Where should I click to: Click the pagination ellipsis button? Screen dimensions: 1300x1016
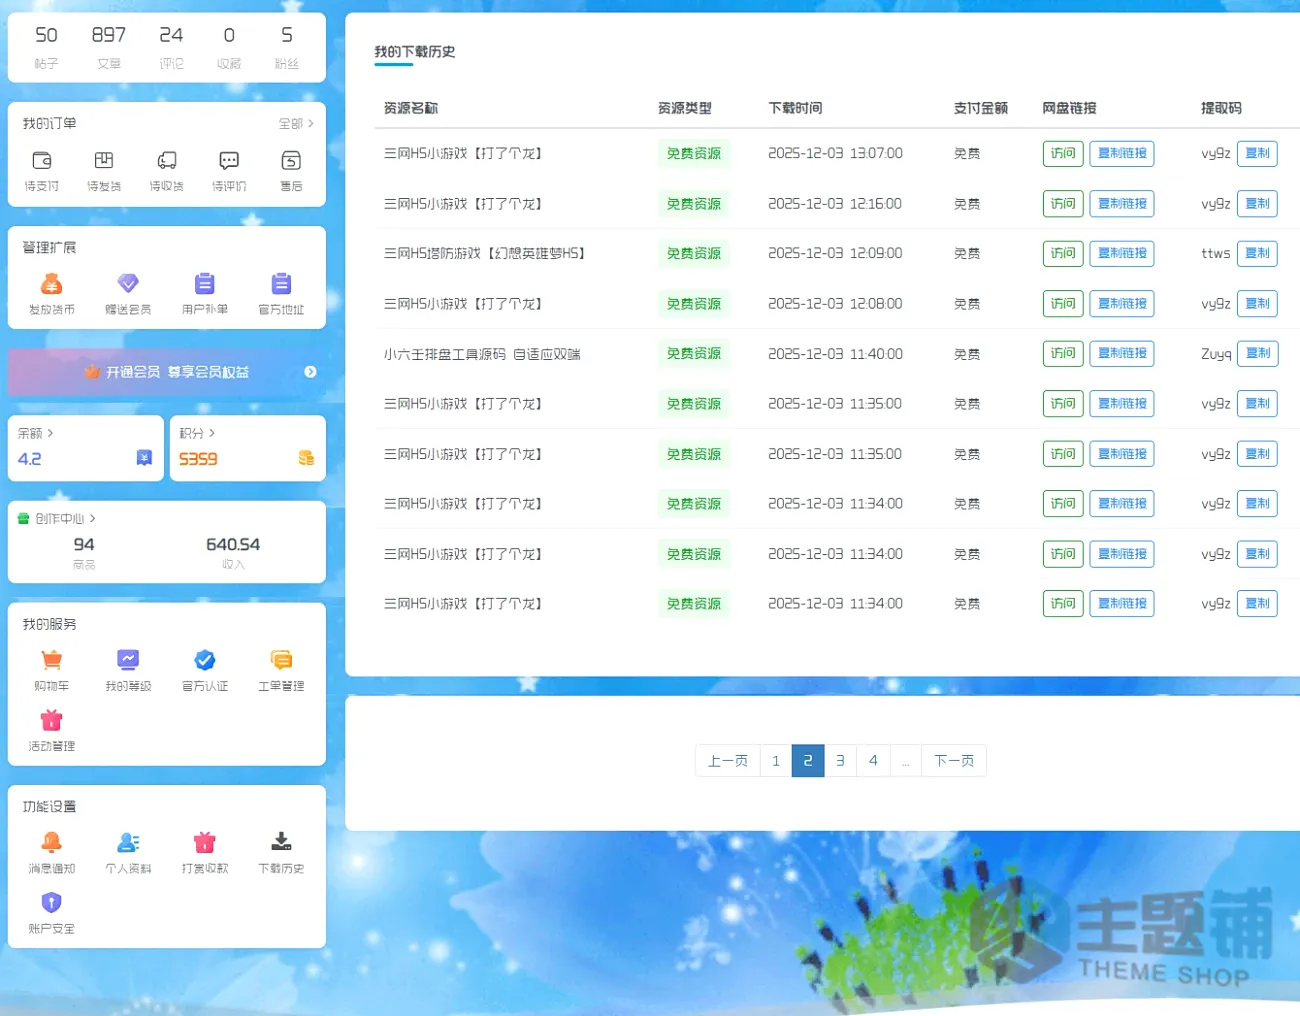(906, 761)
